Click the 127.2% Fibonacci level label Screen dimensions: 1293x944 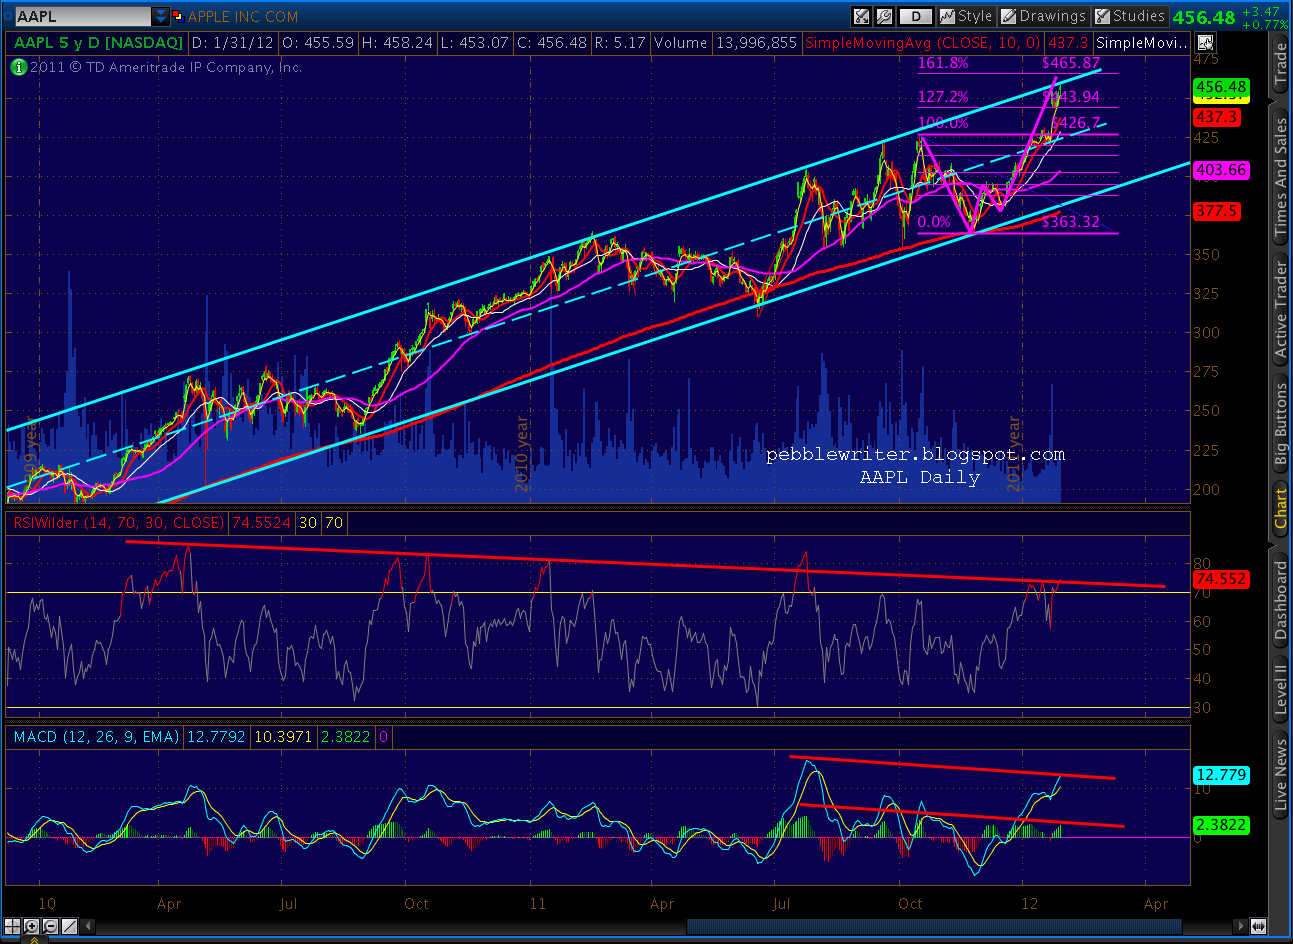943,97
